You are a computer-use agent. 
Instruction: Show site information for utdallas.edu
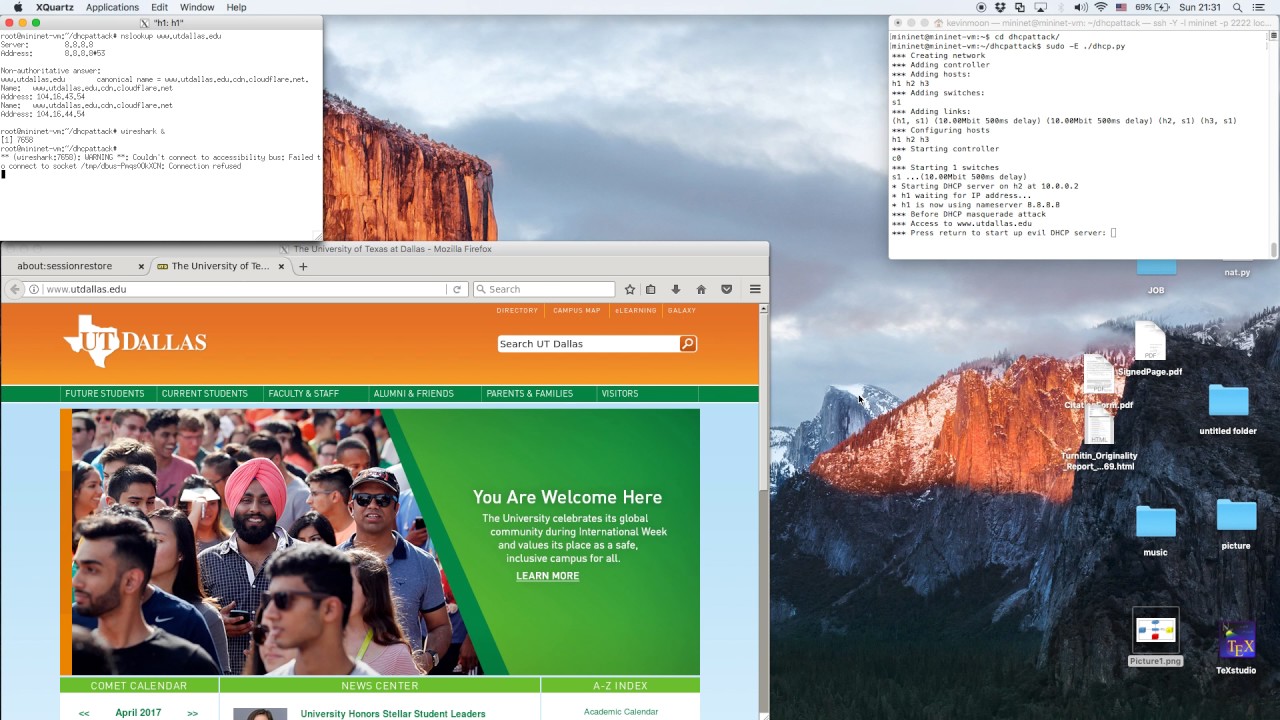34,289
